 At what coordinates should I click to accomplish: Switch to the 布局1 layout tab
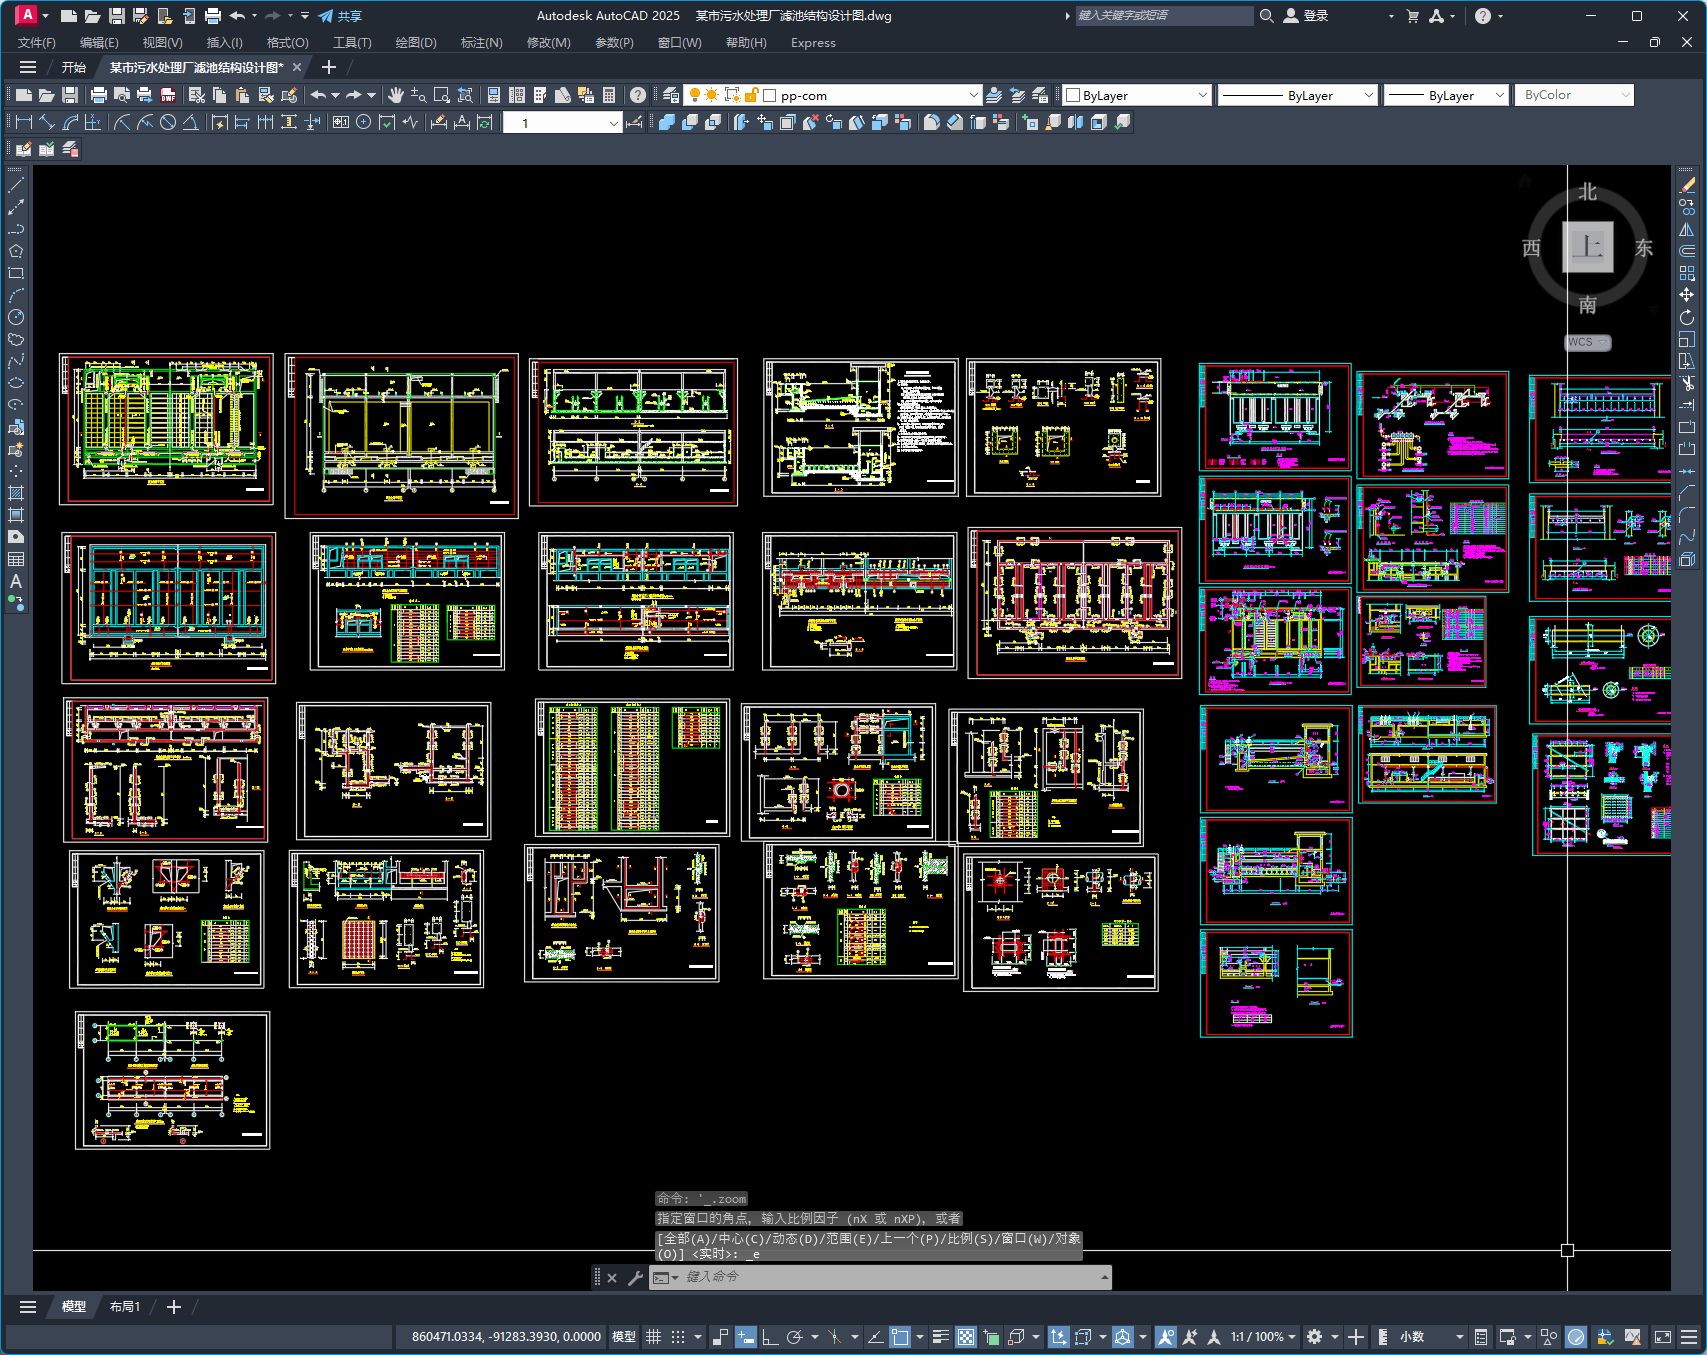click(x=125, y=1306)
